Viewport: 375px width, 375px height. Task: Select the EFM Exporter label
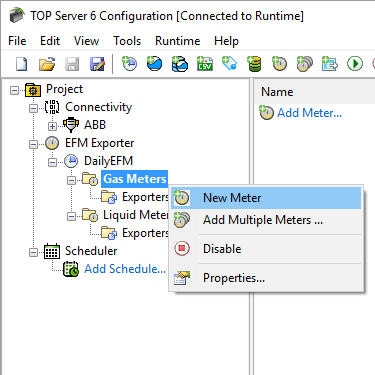point(99,143)
